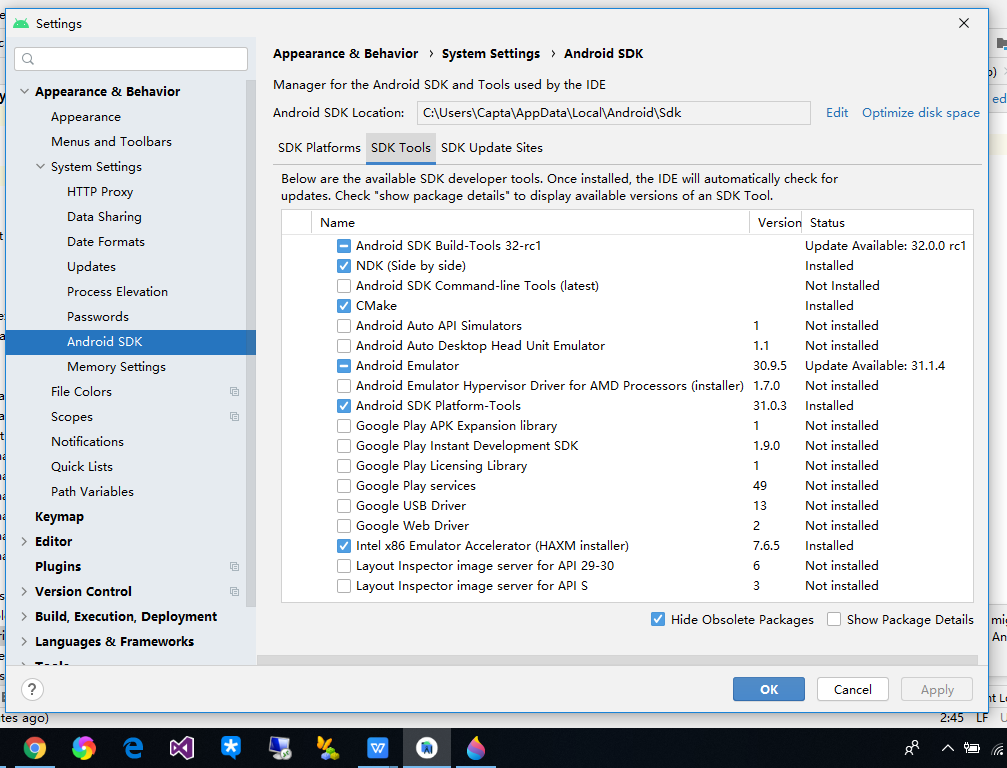The height and width of the screenshot is (768, 1007).
Task: Click the colorful pinwheel taskbar icon
Action: point(83,748)
